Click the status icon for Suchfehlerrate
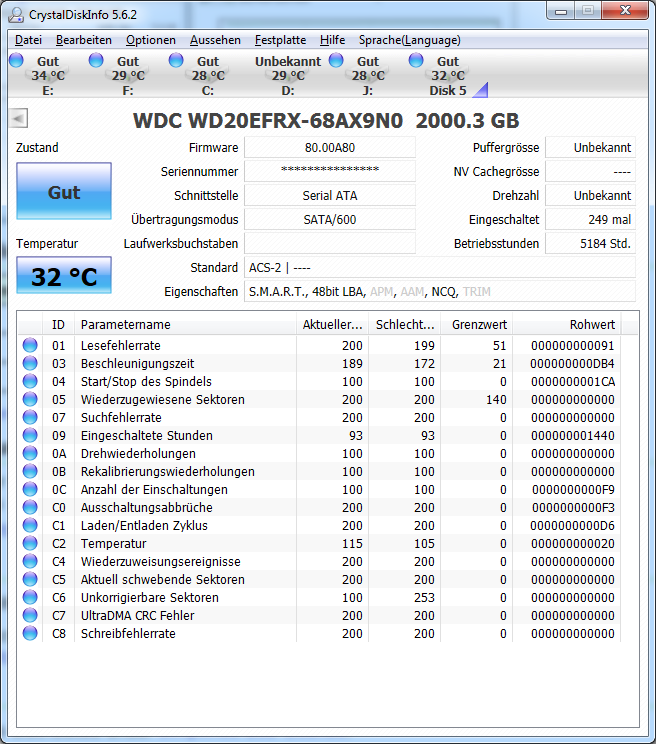The height and width of the screenshot is (744, 656). click(30, 417)
